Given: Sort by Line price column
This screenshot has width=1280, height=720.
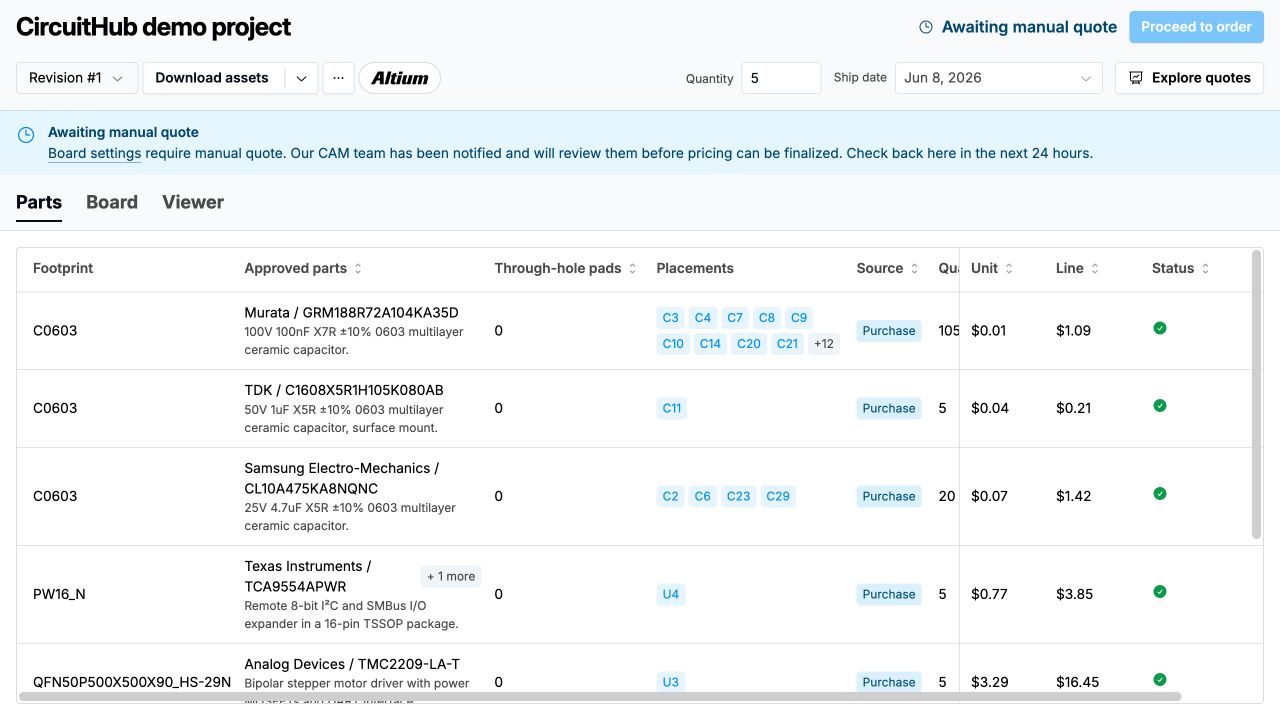Looking at the screenshot, I should click(1095, 269).
